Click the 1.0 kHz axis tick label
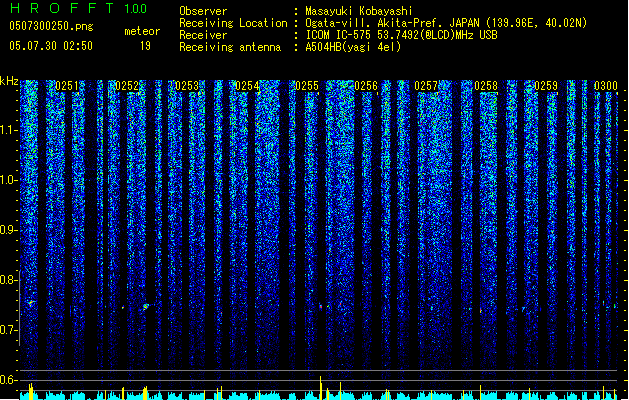The height and width of the screenshot is (400, 629). (8, 180)
